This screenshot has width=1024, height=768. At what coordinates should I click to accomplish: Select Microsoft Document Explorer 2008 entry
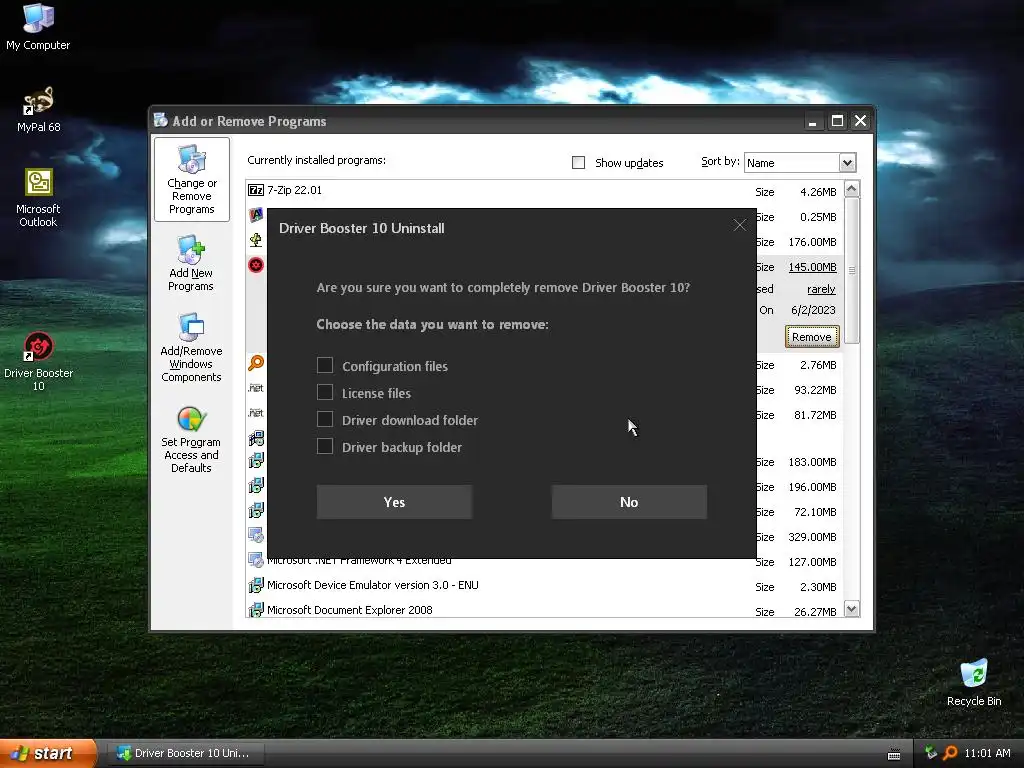[x=545, y=610]
